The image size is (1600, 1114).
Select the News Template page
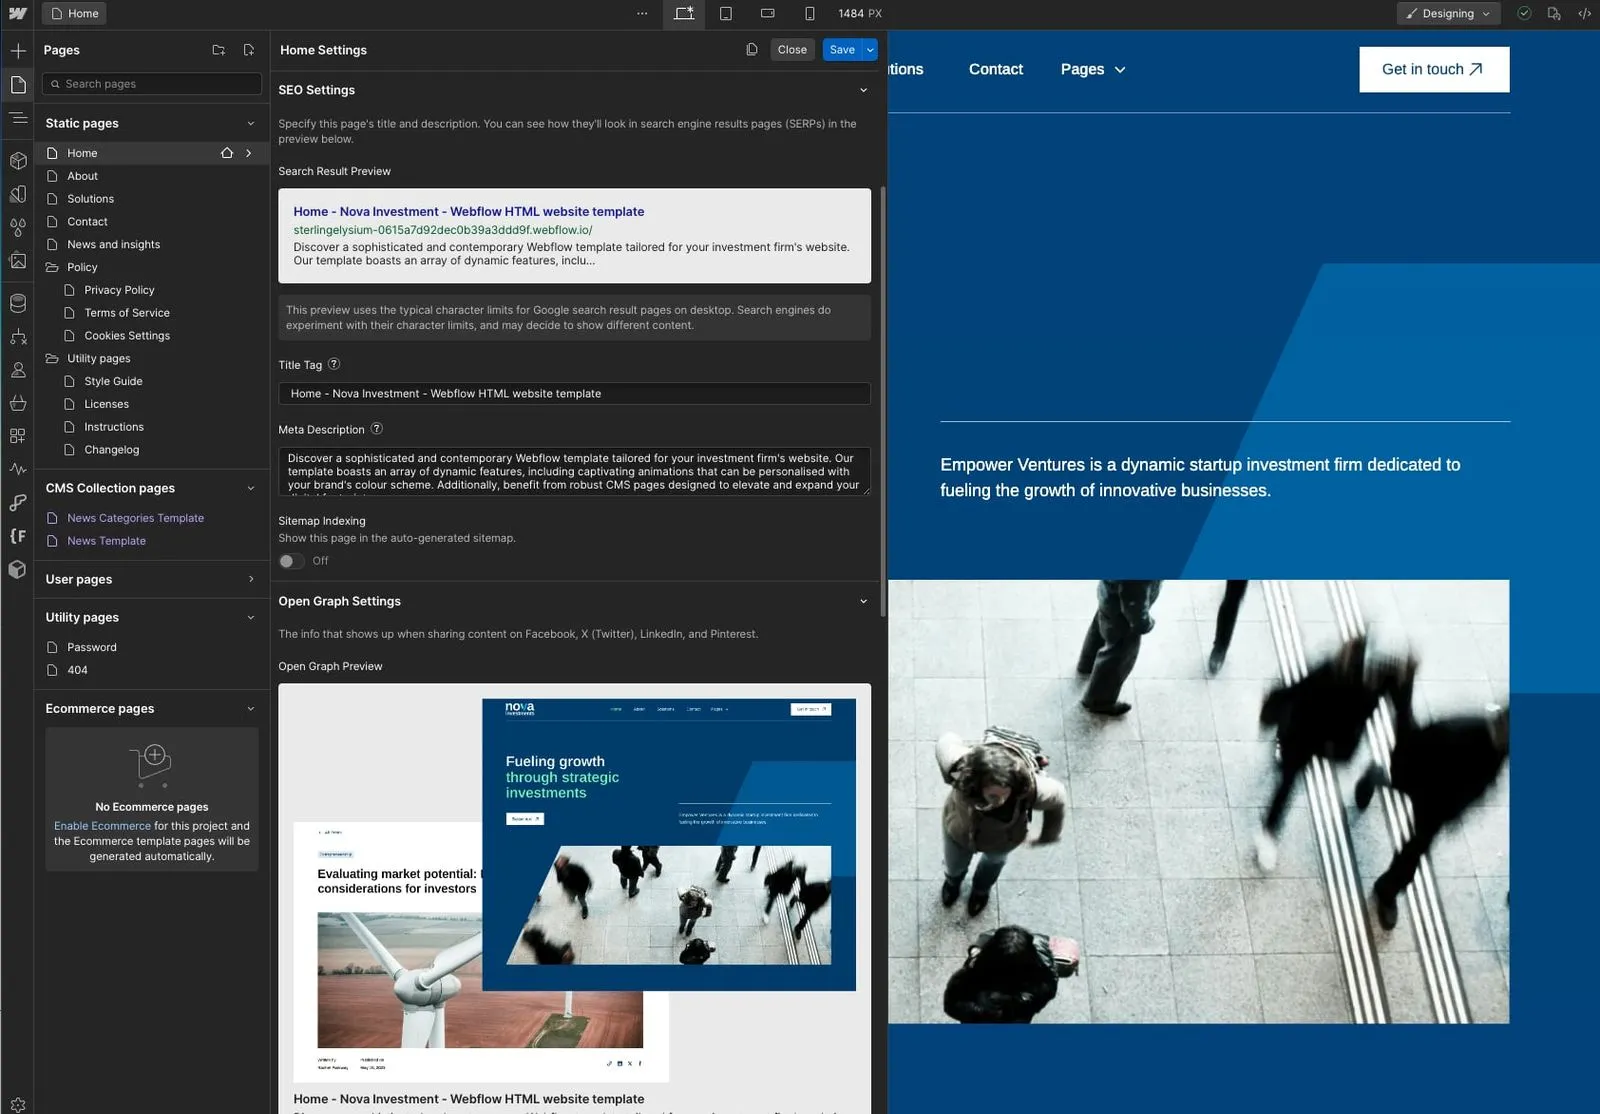coord(105,540)
